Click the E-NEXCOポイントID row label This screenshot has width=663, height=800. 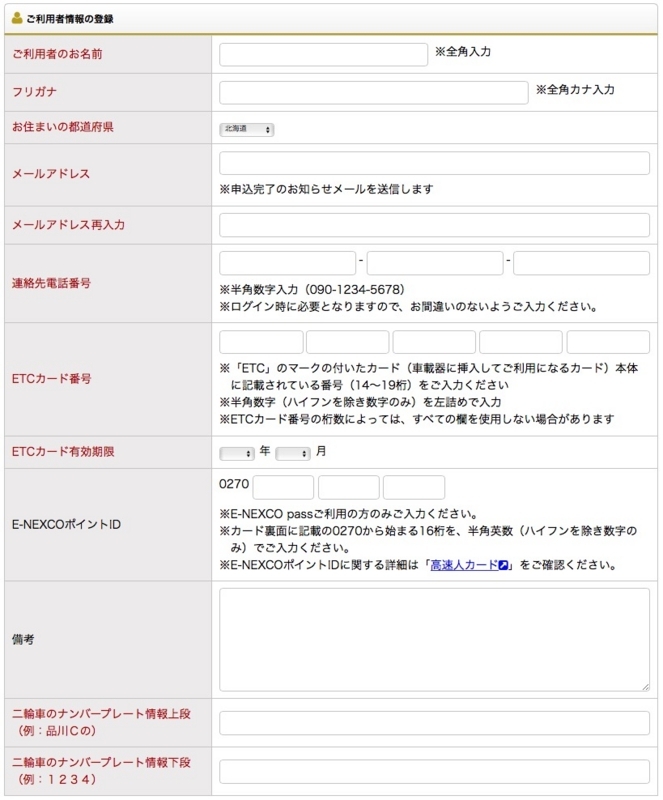66,524
